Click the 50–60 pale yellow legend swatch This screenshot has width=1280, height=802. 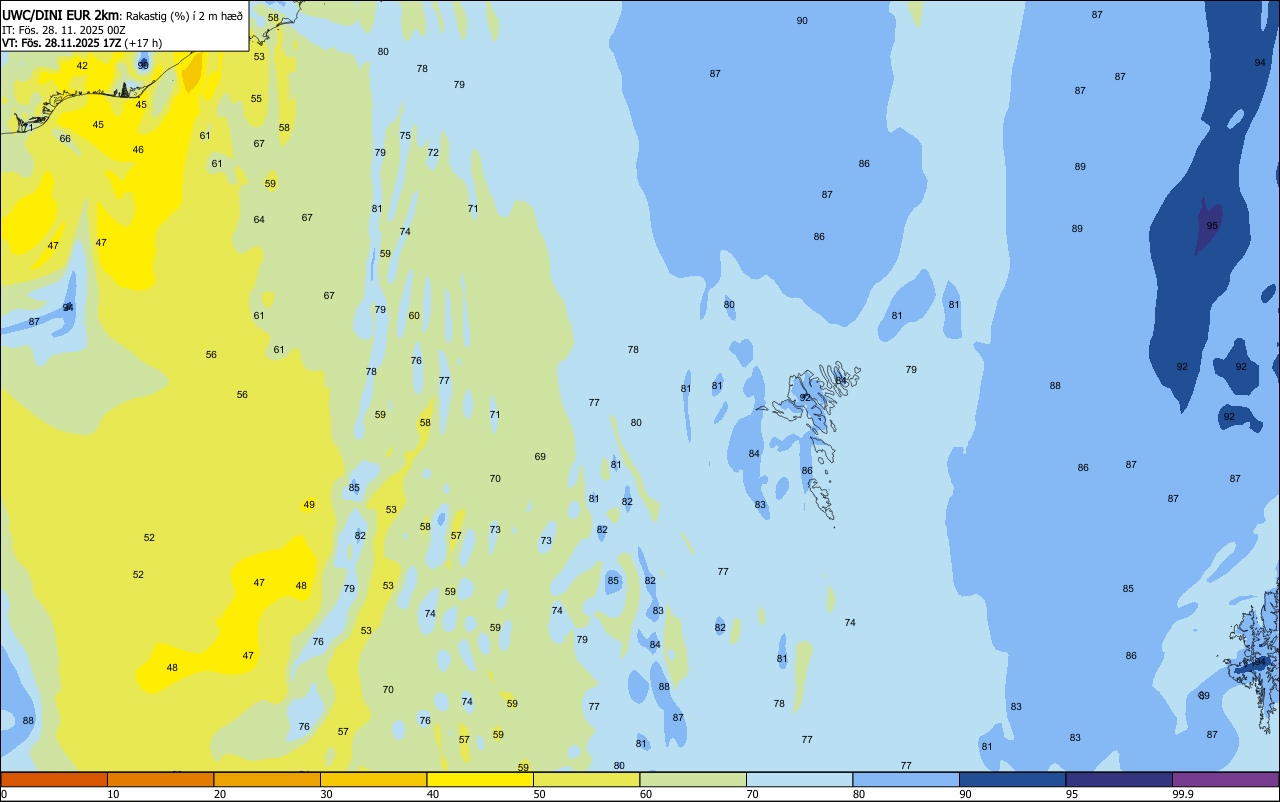586,779
